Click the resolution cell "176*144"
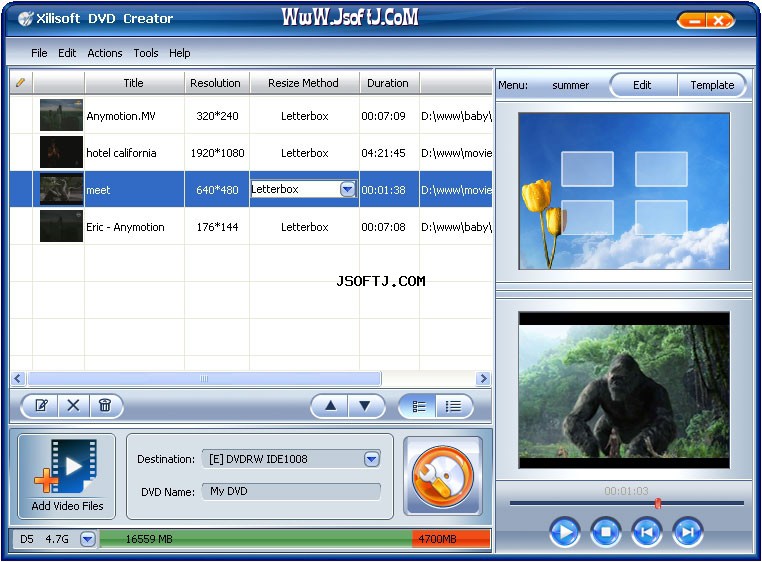The width and height of the screenshot is (762, 562). pyautogui.click(x=217, y=227)
